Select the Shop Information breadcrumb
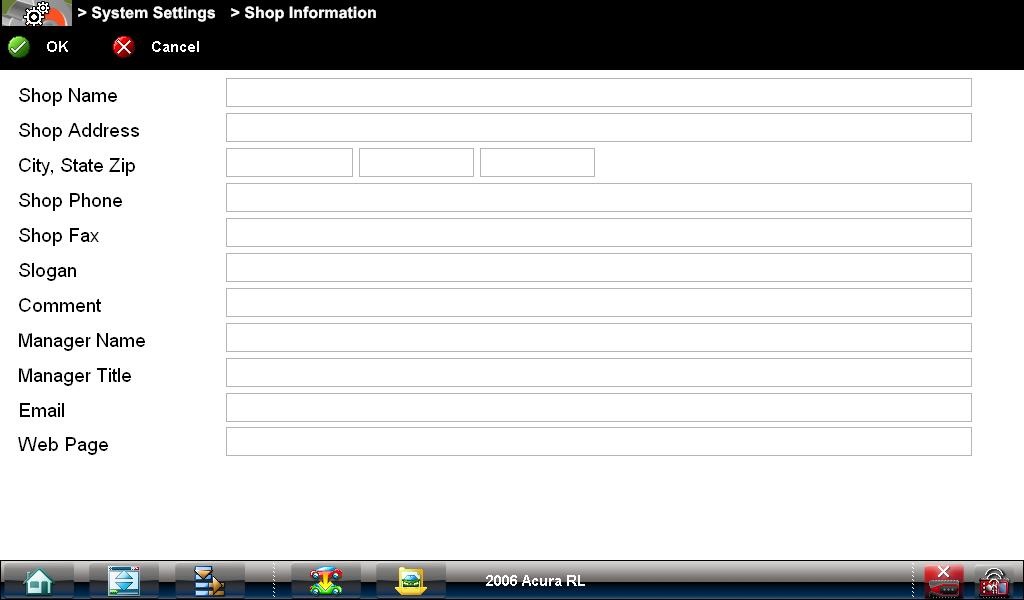Image resolution: width=1024 pixels, height=600 pixels. 303,13
